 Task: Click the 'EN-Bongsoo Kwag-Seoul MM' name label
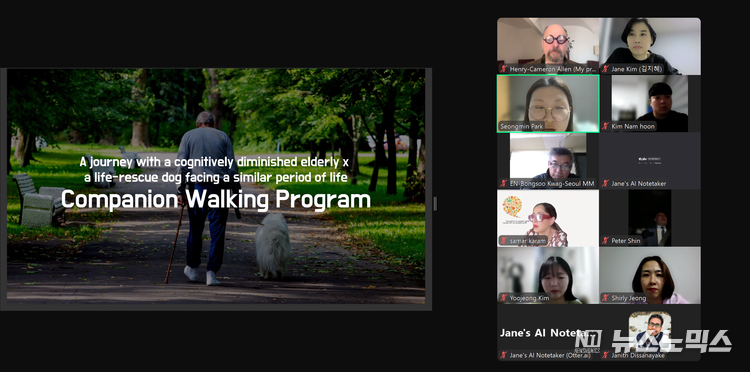click(551, 184)
